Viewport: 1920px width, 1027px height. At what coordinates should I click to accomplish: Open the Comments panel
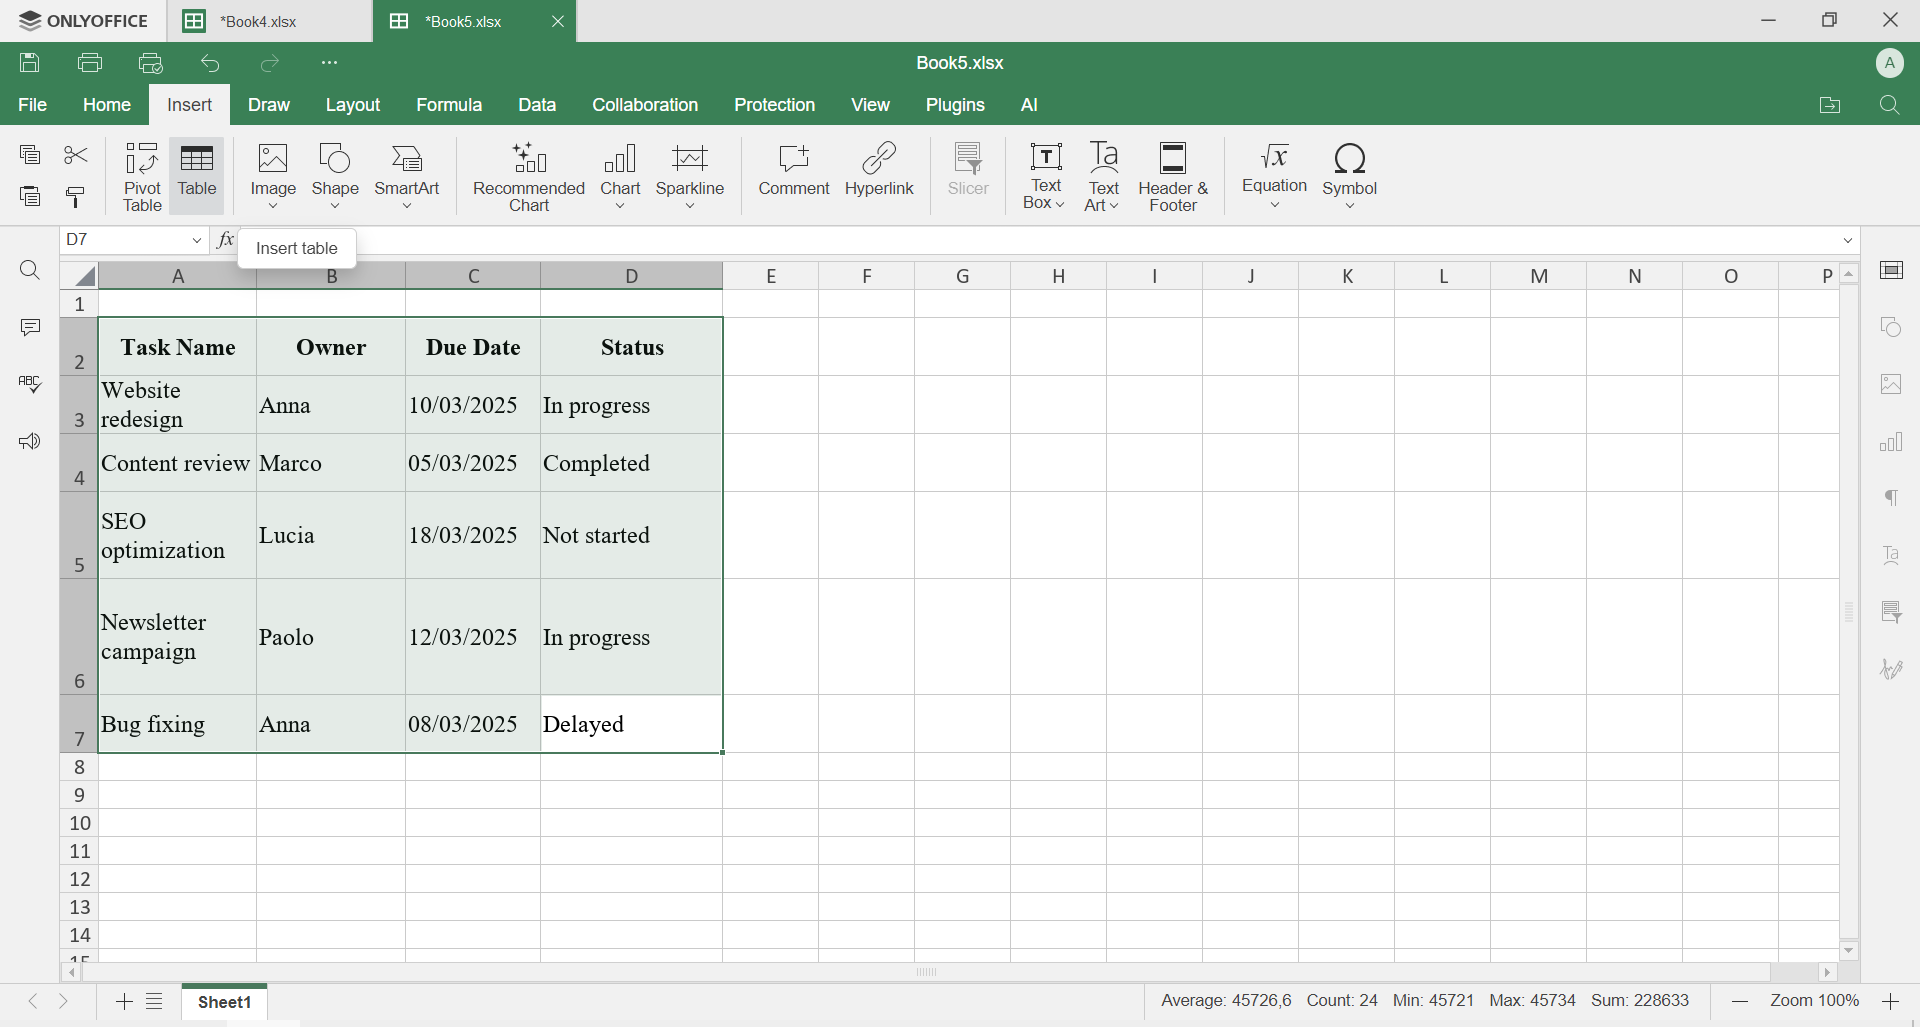point(30,327)
